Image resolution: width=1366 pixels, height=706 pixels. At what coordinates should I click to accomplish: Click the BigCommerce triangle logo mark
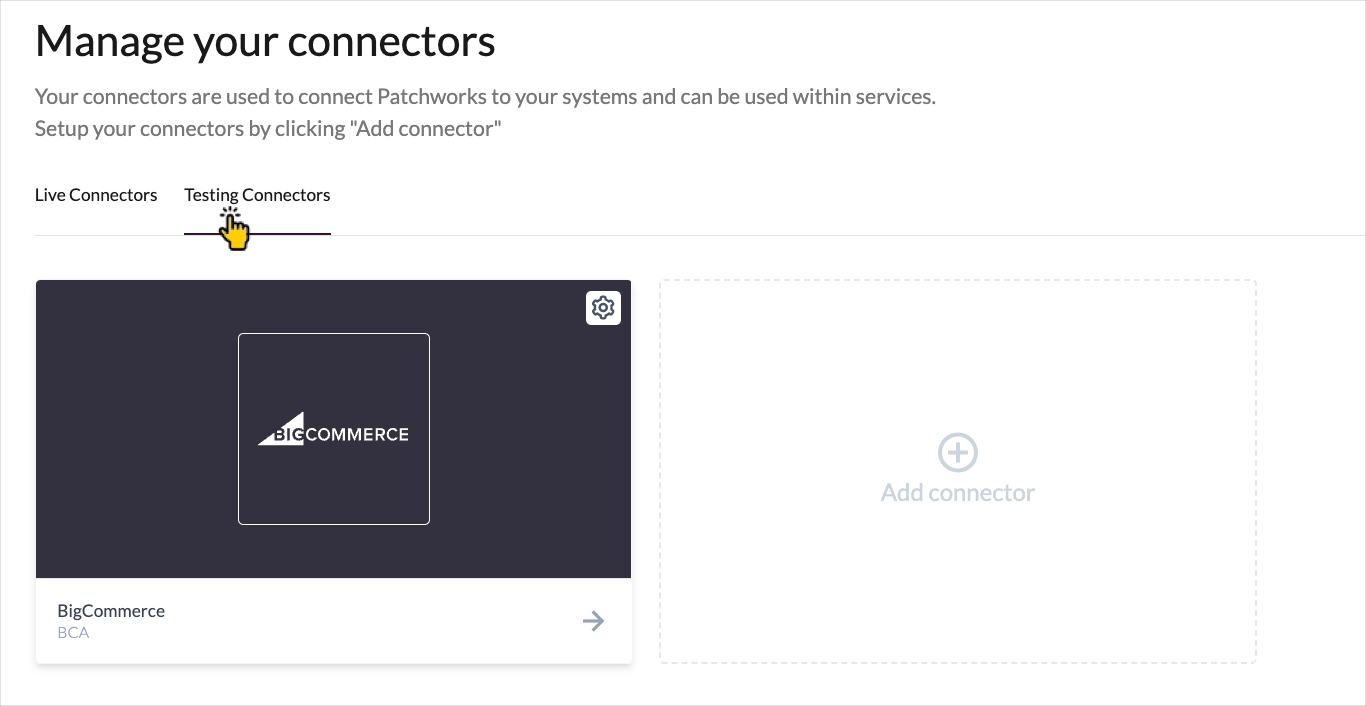coord(281,429)
